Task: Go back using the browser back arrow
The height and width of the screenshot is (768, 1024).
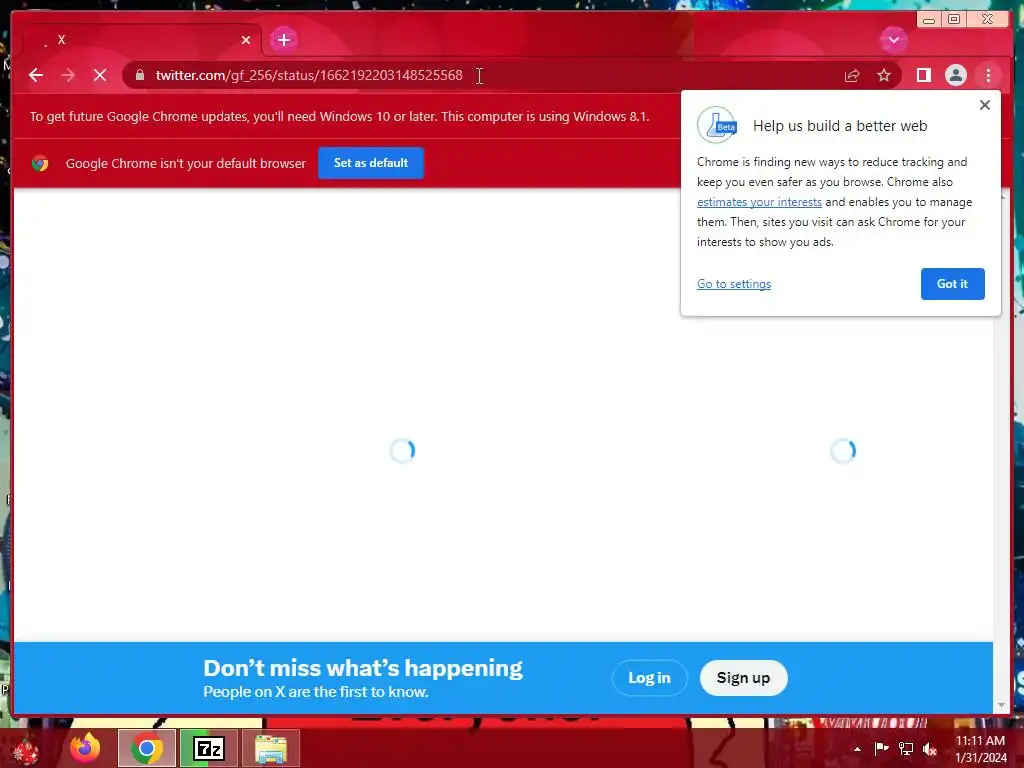Action: point(36,76)
